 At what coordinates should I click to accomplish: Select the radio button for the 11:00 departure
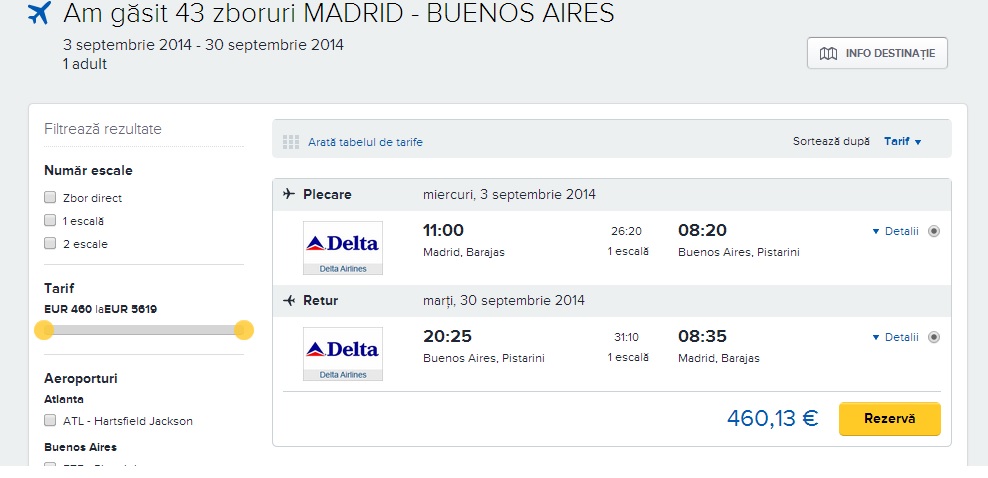934,231
